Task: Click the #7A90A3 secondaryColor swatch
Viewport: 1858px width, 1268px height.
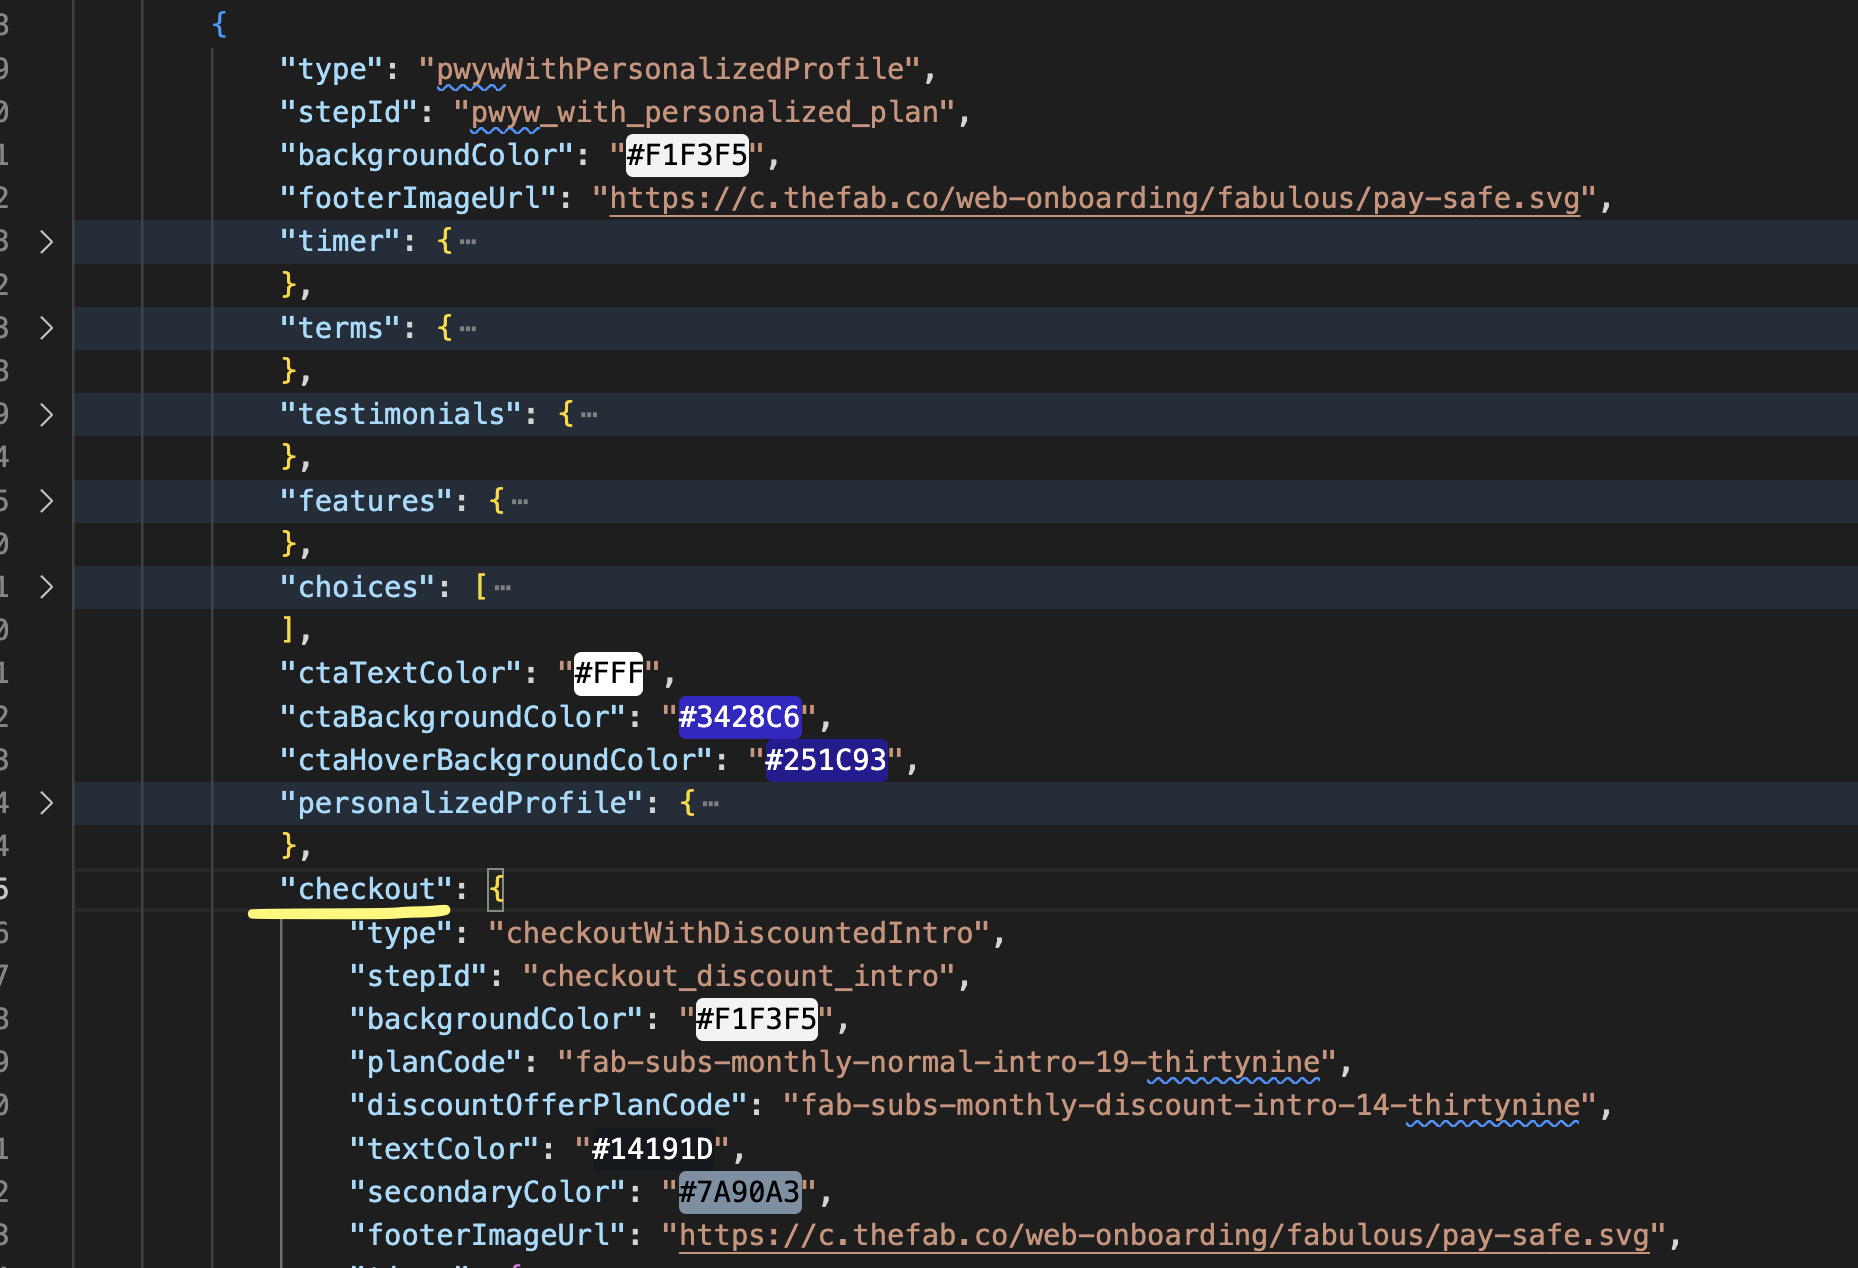Action: [x=739, y=1192]
